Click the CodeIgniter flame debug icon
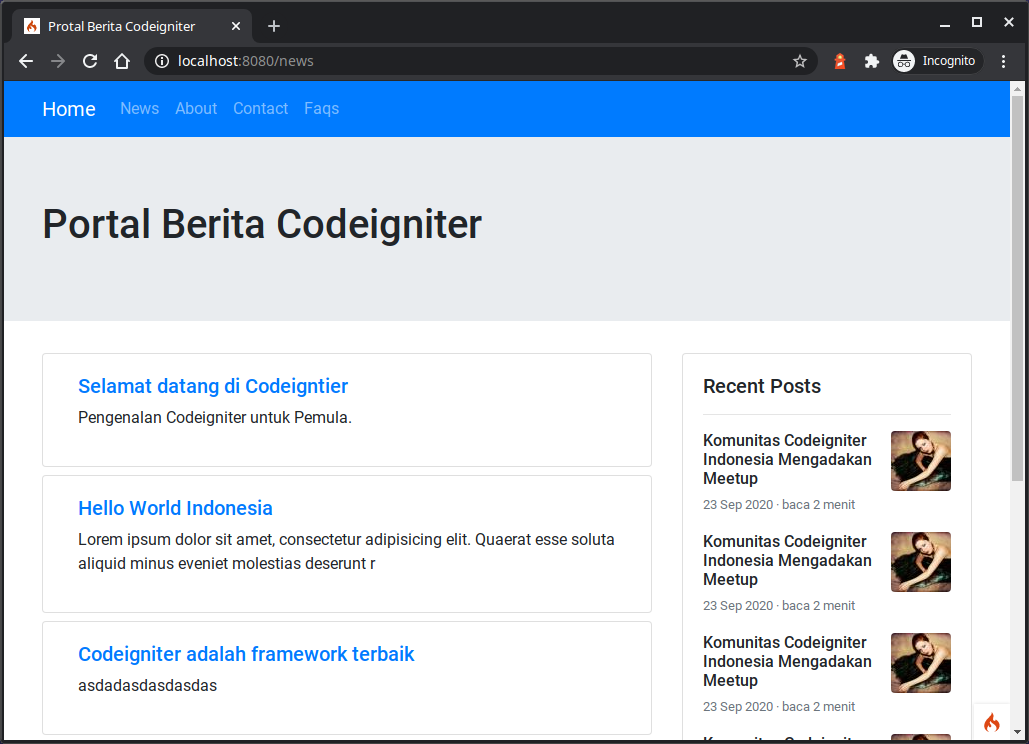This screenshot has width=1029, height=744. tap(991, 722)
